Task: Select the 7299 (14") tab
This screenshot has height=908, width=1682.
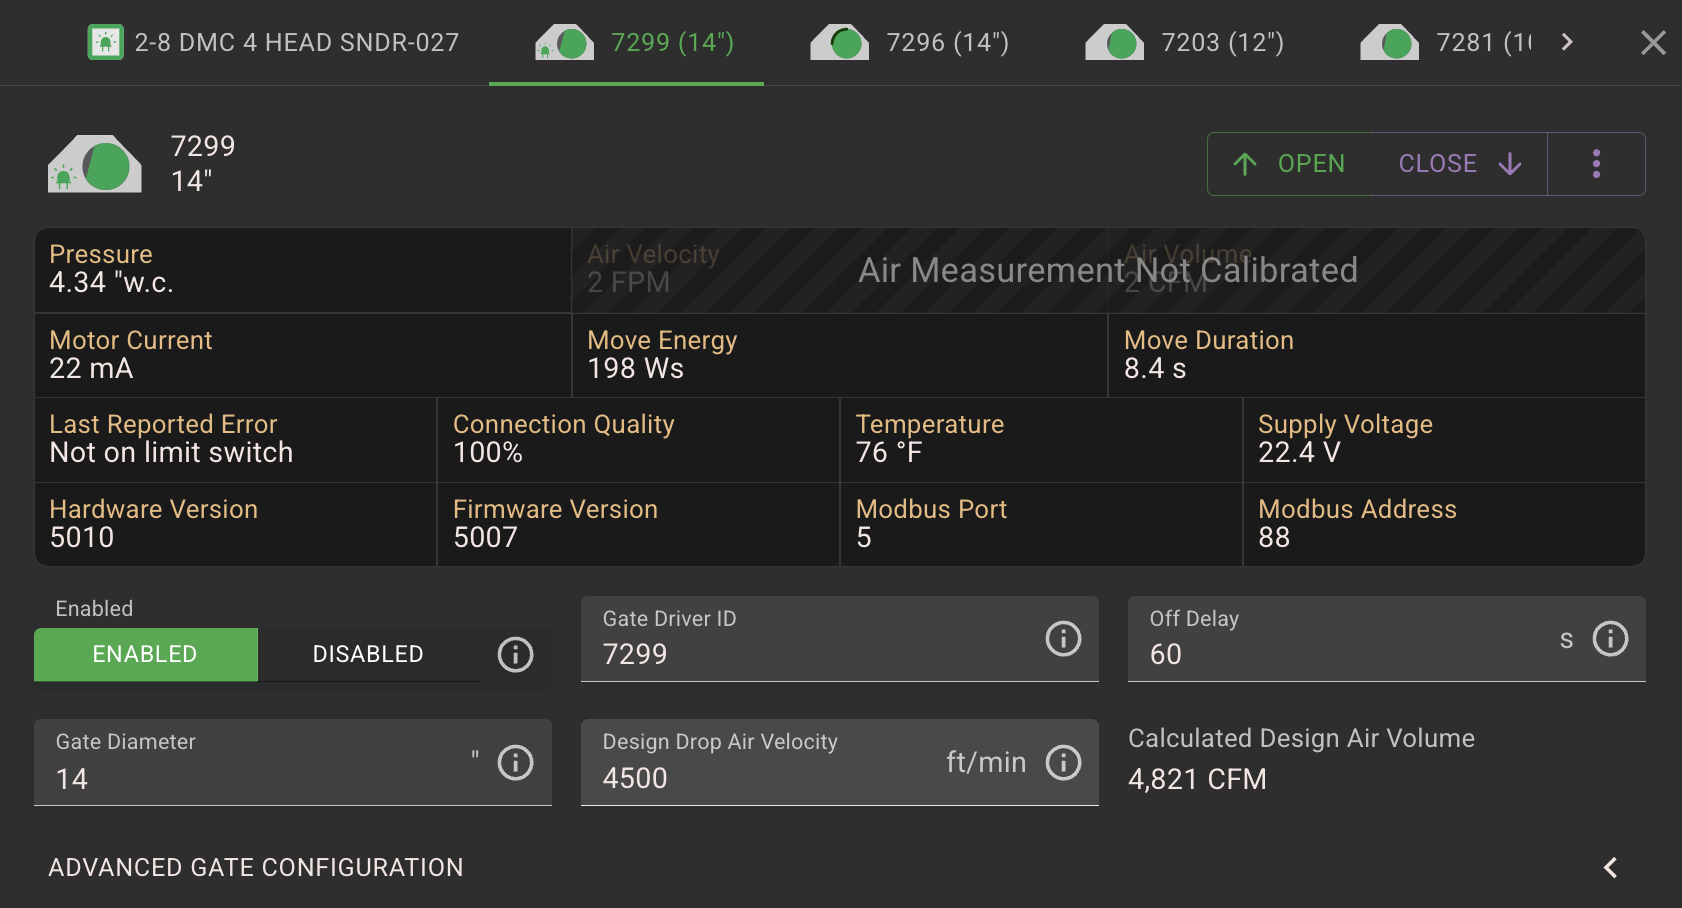Action: pos(626,42)
